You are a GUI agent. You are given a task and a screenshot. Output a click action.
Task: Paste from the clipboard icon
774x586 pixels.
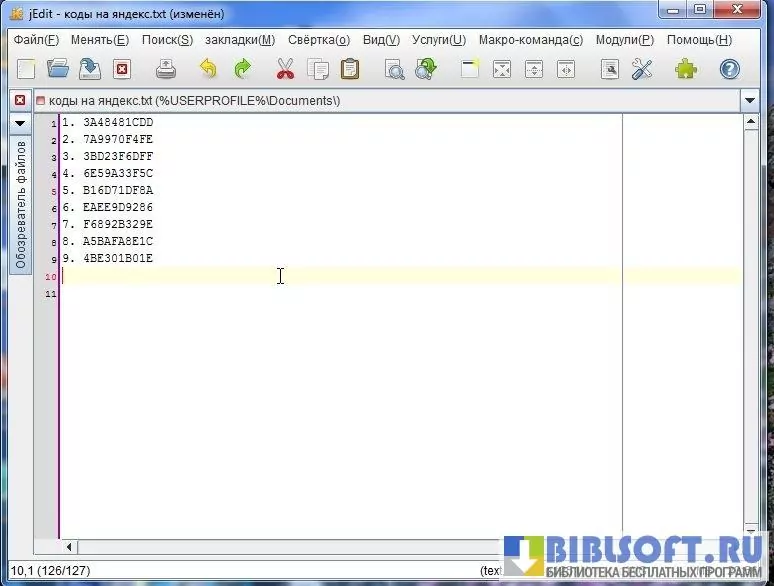point(350,69)
